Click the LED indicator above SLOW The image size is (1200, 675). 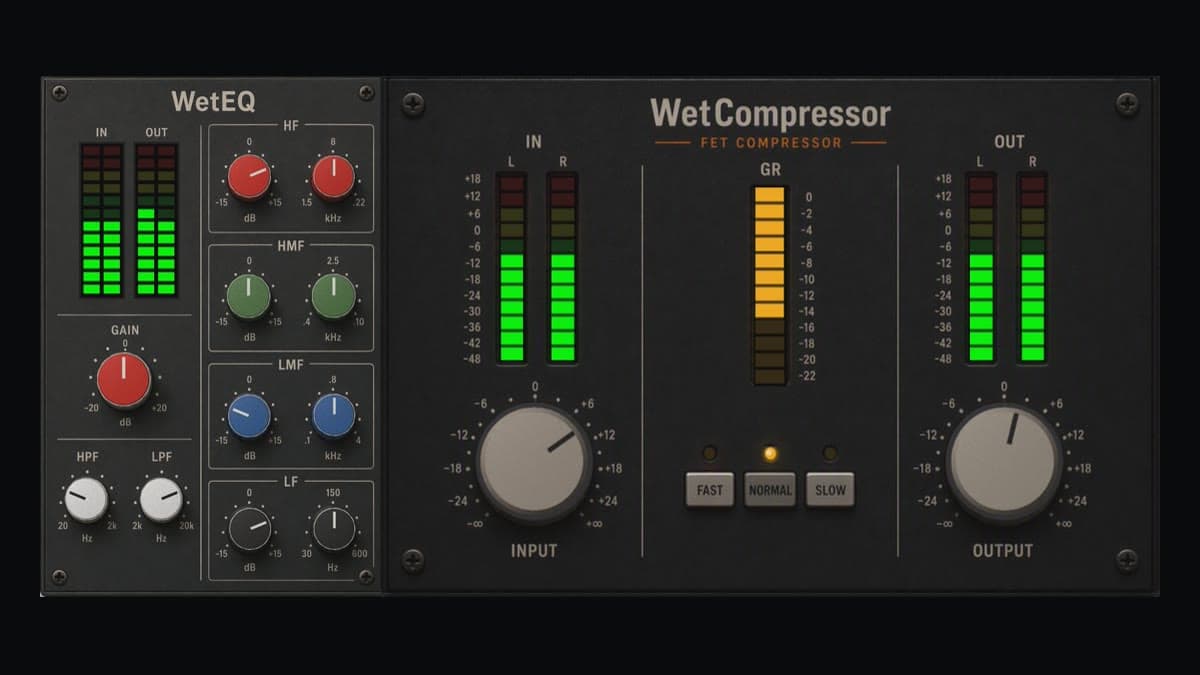[x=830, y=454]
